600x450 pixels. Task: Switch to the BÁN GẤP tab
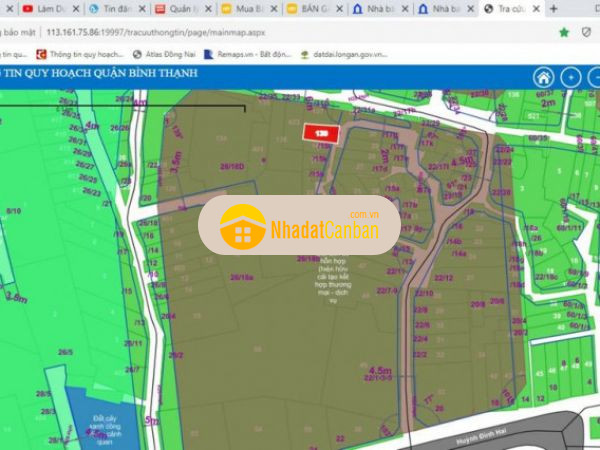(308, 8)
